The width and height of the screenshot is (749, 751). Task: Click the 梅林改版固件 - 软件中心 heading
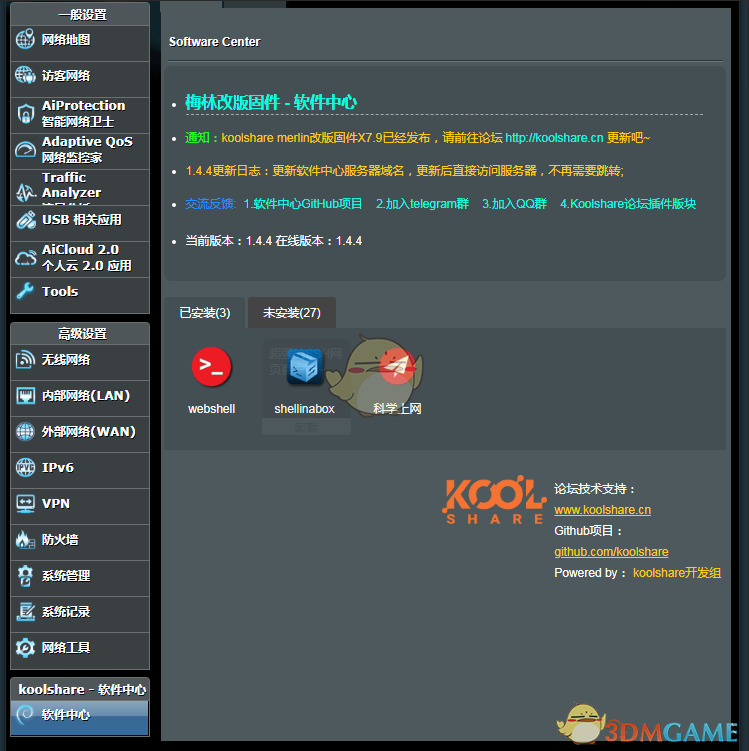271,102
